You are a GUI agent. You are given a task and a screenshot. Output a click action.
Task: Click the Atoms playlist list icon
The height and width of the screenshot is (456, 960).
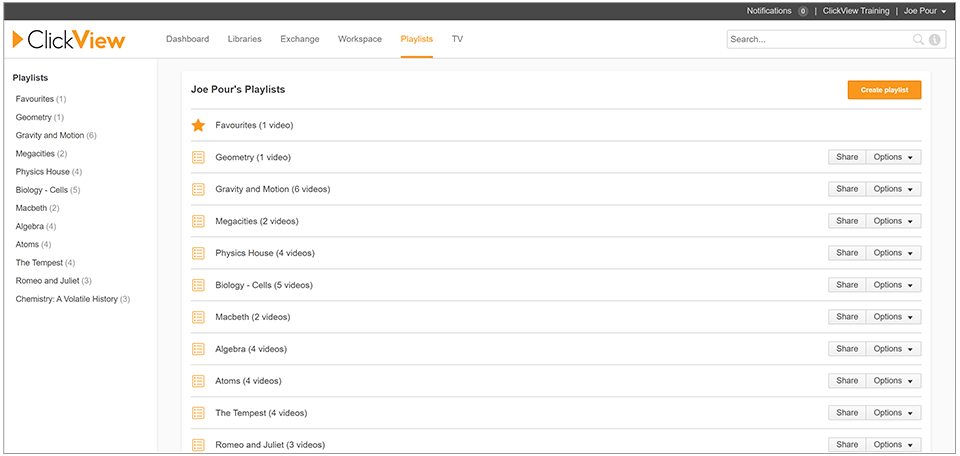coord(198,381)
